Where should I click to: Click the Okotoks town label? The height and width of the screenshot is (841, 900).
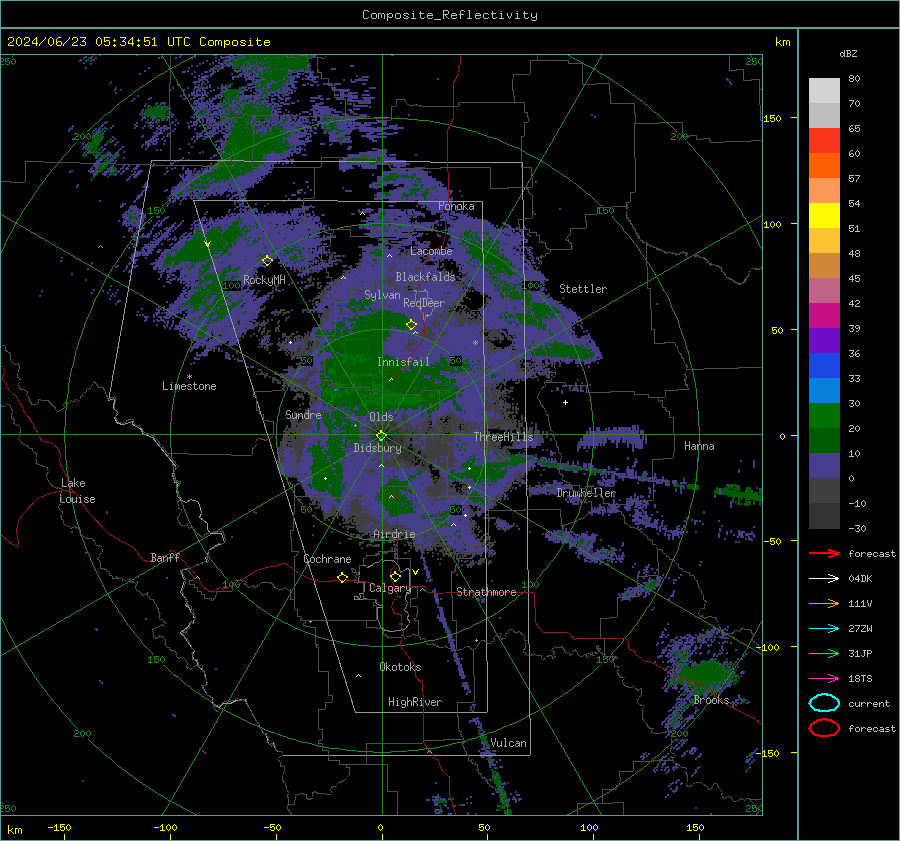point(400,667)
